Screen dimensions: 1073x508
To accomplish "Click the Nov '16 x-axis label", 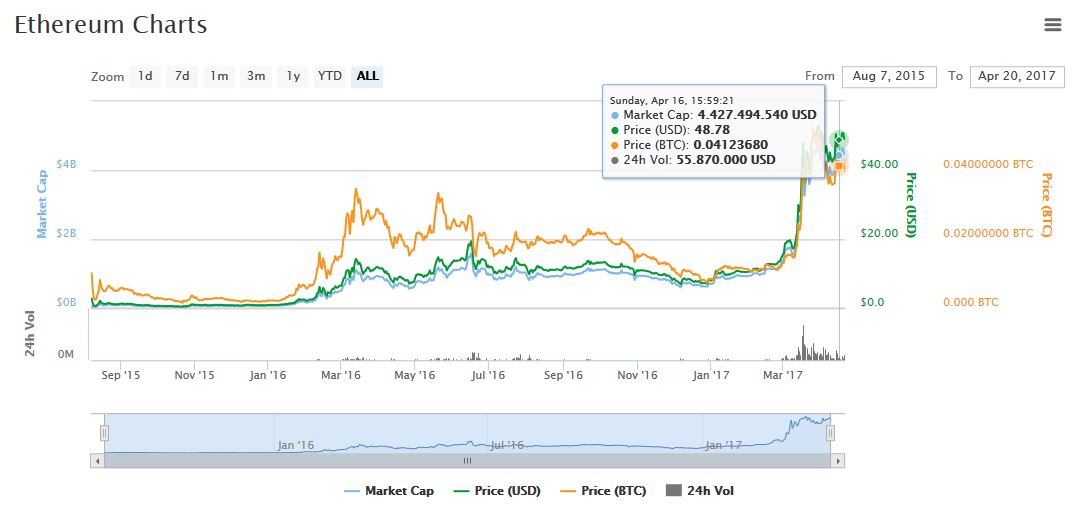I will (637, 375).
